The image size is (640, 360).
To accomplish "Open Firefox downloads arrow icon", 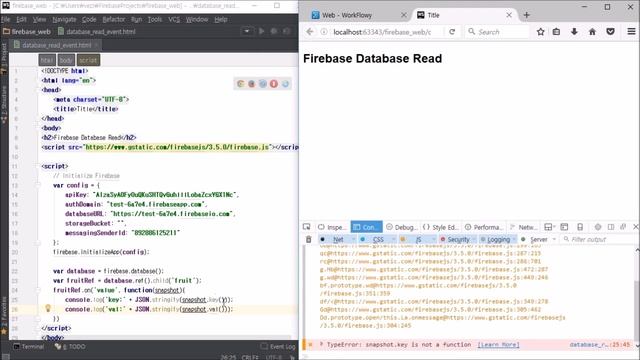I will (574, 31).
